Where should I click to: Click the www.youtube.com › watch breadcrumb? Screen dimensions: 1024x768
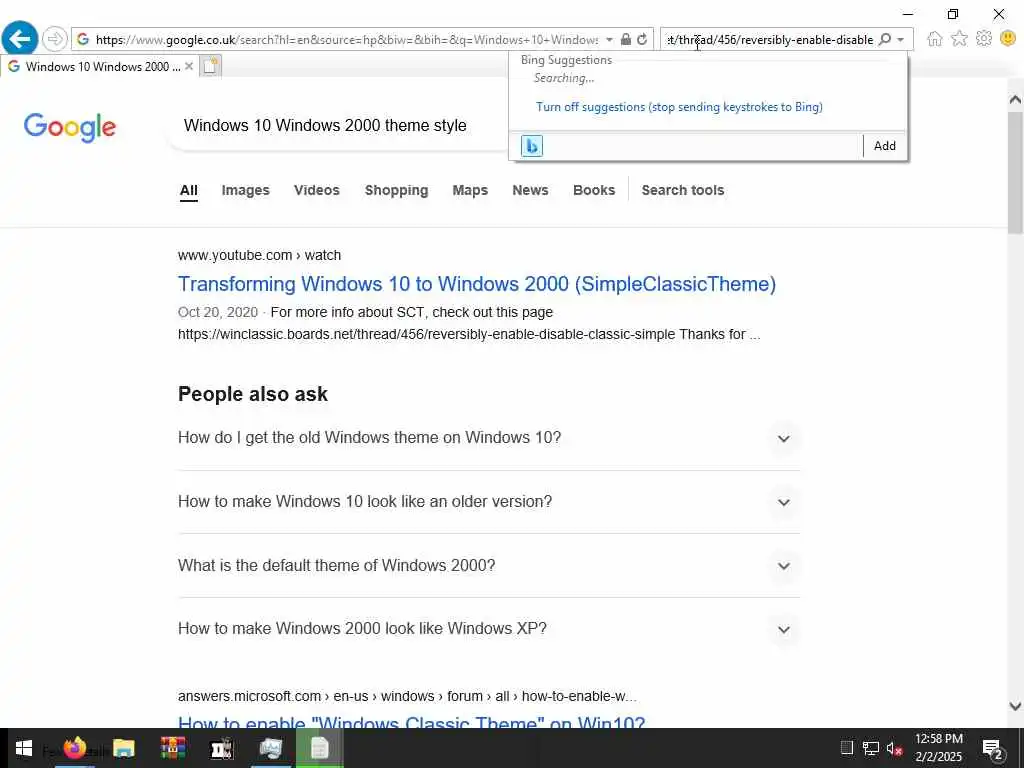click(259, 255)
